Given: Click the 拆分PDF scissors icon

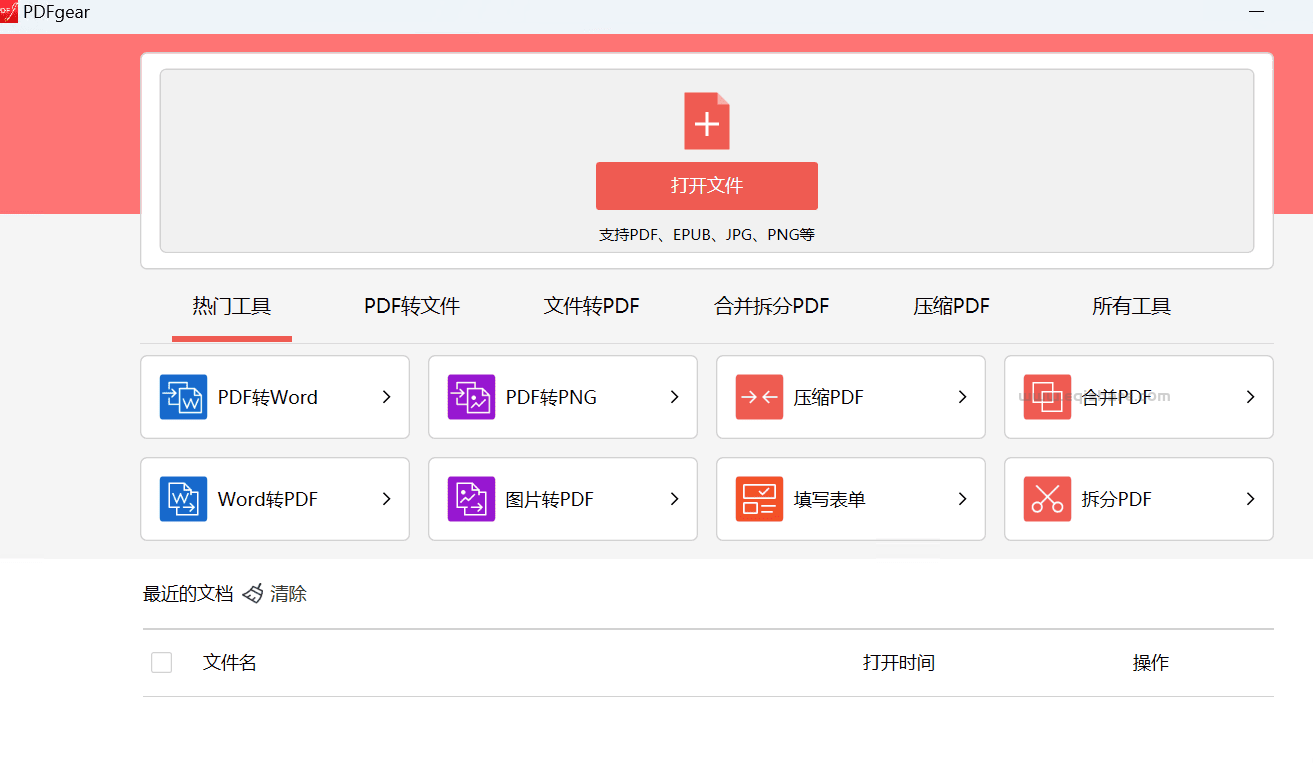Looking at the screenshot, I should [x=1046, y=499].
